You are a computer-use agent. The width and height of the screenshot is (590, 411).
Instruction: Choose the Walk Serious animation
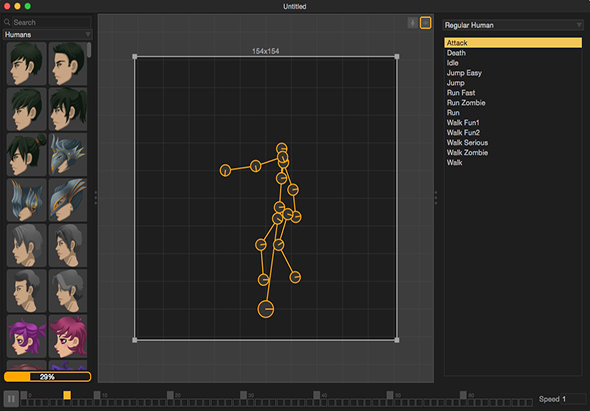(513, 143)
